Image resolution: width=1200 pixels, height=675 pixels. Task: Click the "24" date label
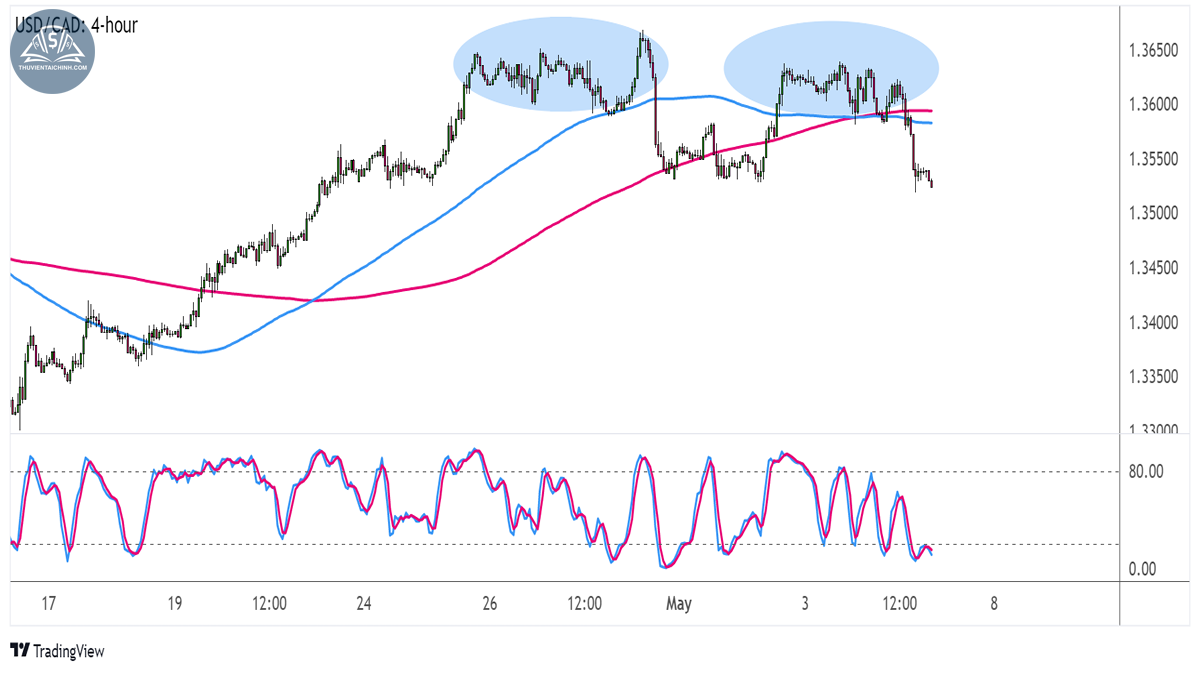click(x=364, y=604)
